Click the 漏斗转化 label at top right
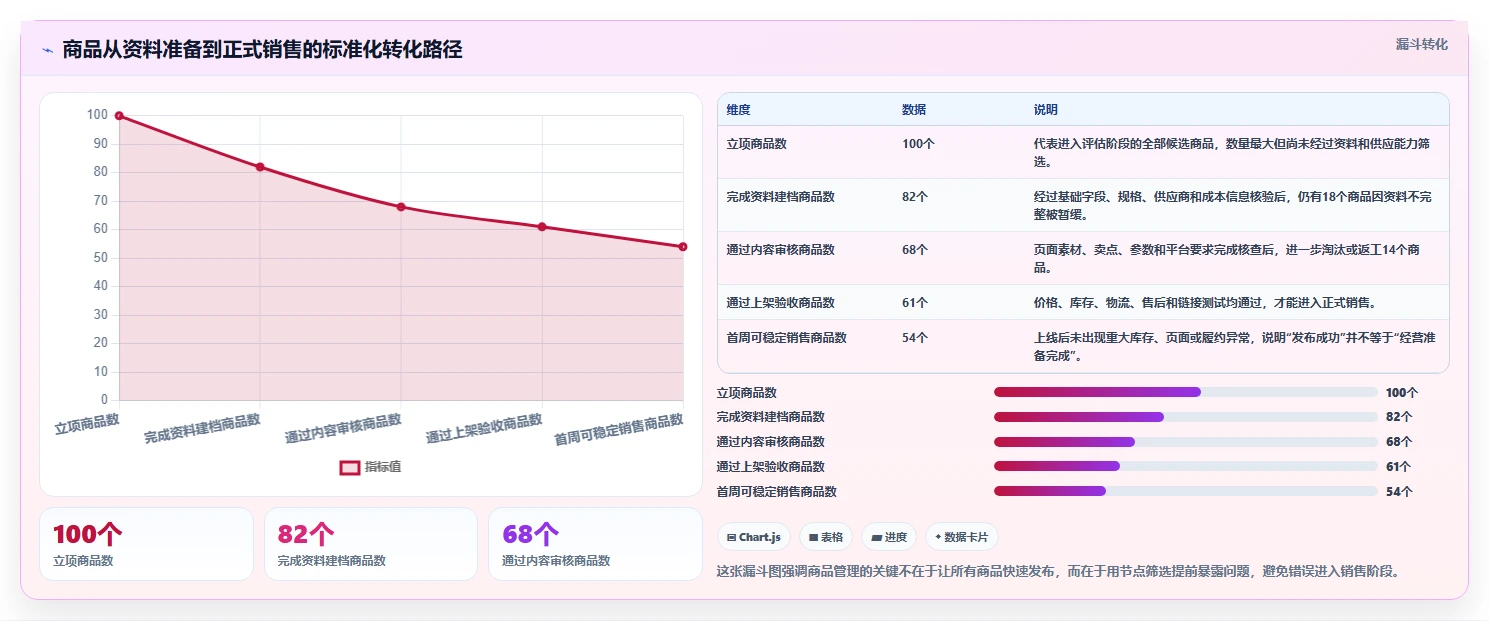The width and height of the screenshot is (1489, 621). click(x=1421, y=44)
